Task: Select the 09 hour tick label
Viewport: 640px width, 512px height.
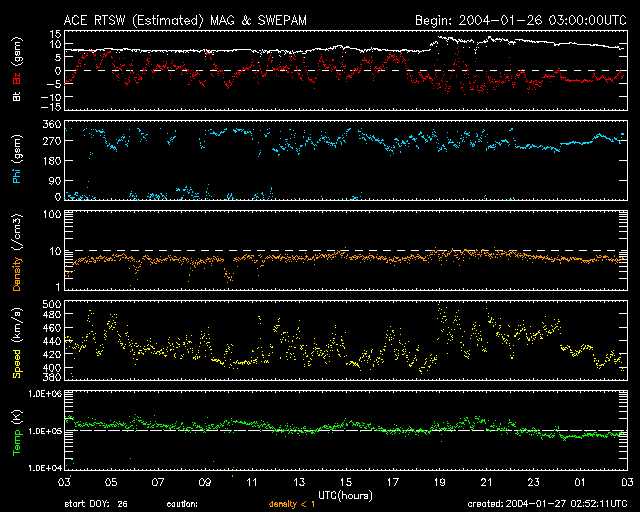Action: coord(205,482)
